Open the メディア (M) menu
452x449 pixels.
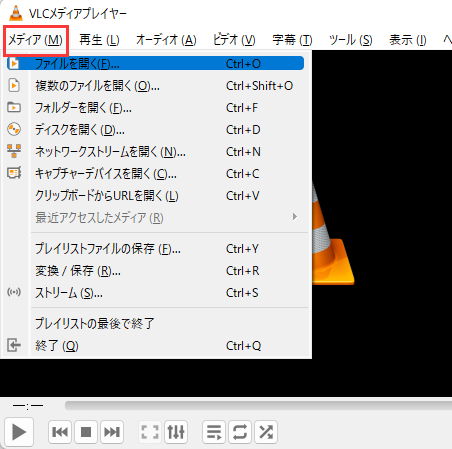click(x=35, y=41)
